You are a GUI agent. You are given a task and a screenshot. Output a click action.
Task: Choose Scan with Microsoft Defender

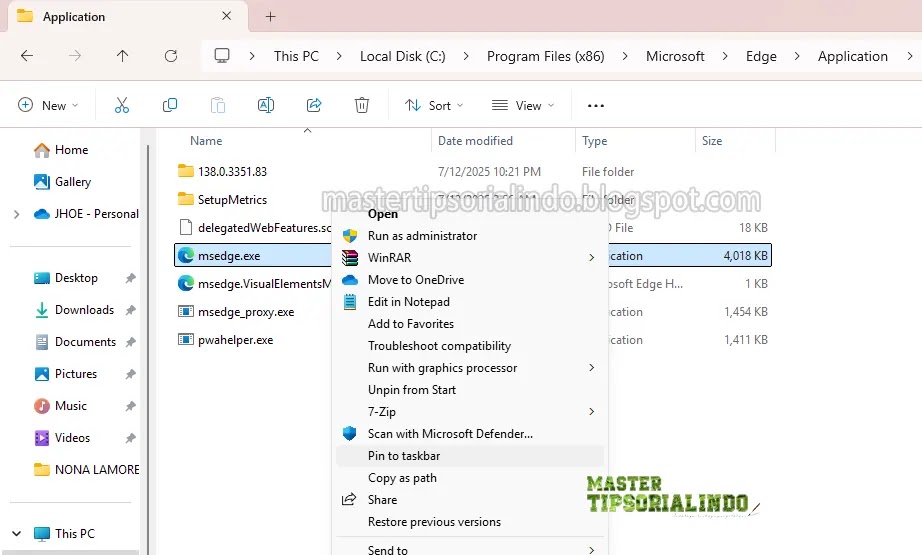pos(470,434)
